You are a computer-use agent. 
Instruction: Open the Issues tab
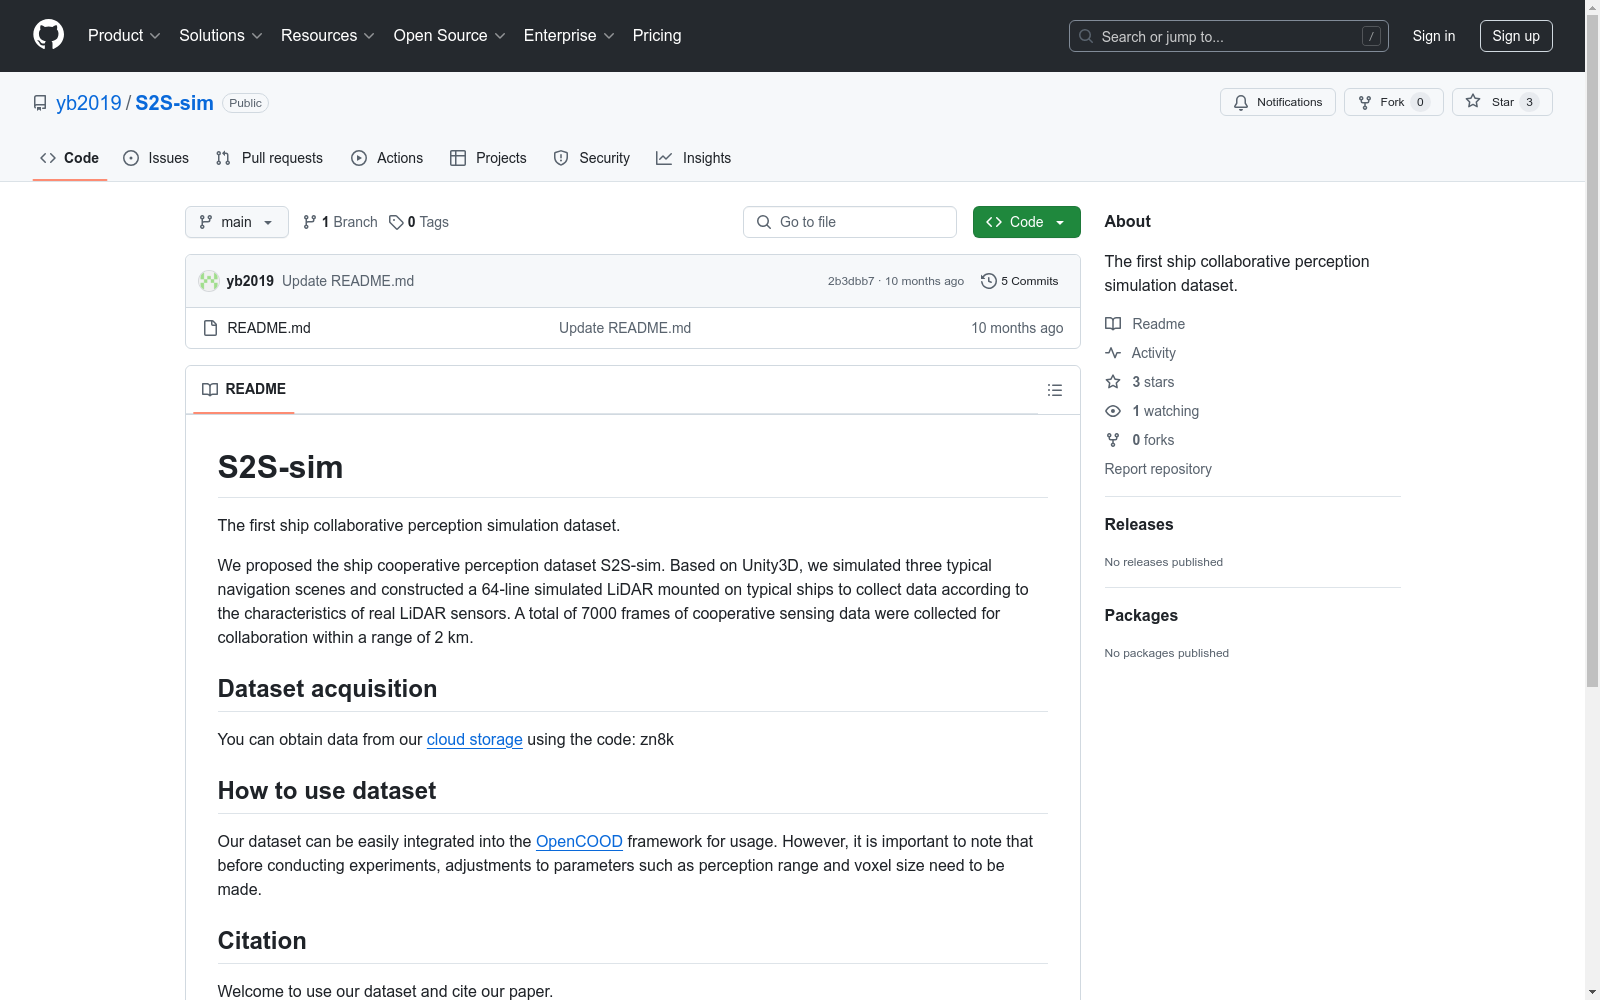click(x=156, y=158)
